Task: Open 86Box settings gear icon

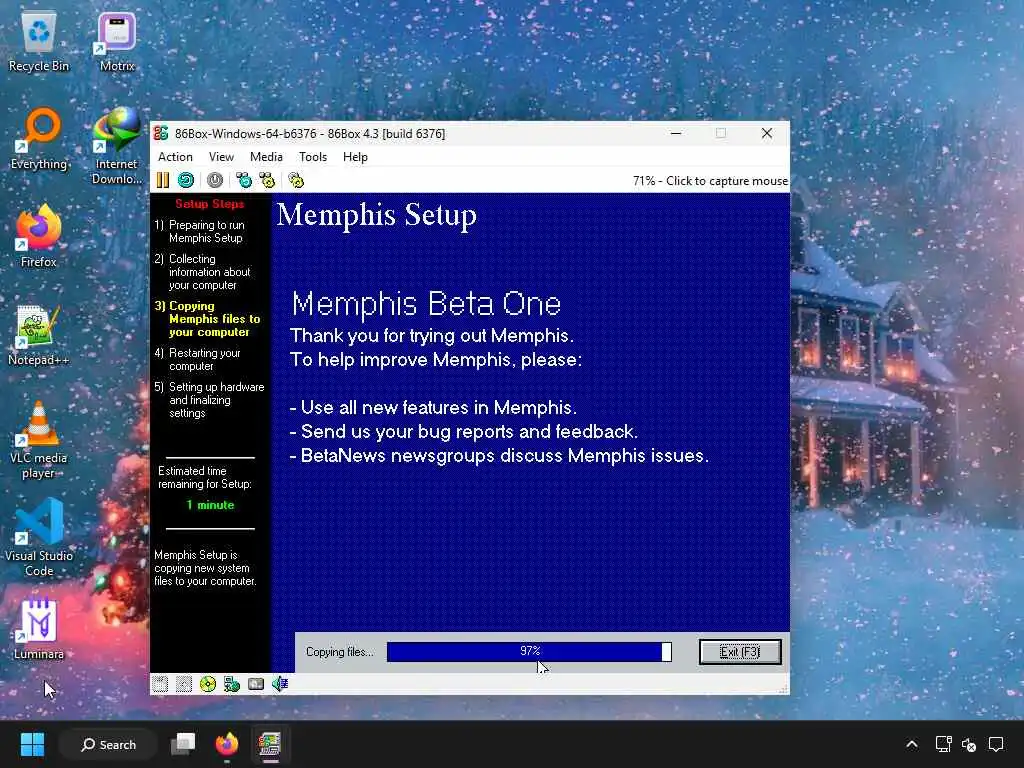Action: (x=296, y=180)
